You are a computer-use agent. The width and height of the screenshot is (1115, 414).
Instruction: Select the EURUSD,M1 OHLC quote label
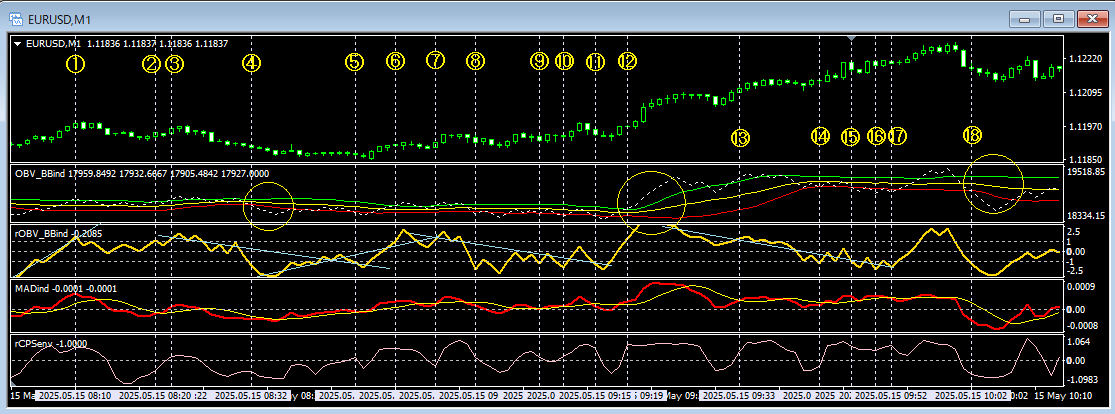[x=127, y=44]
